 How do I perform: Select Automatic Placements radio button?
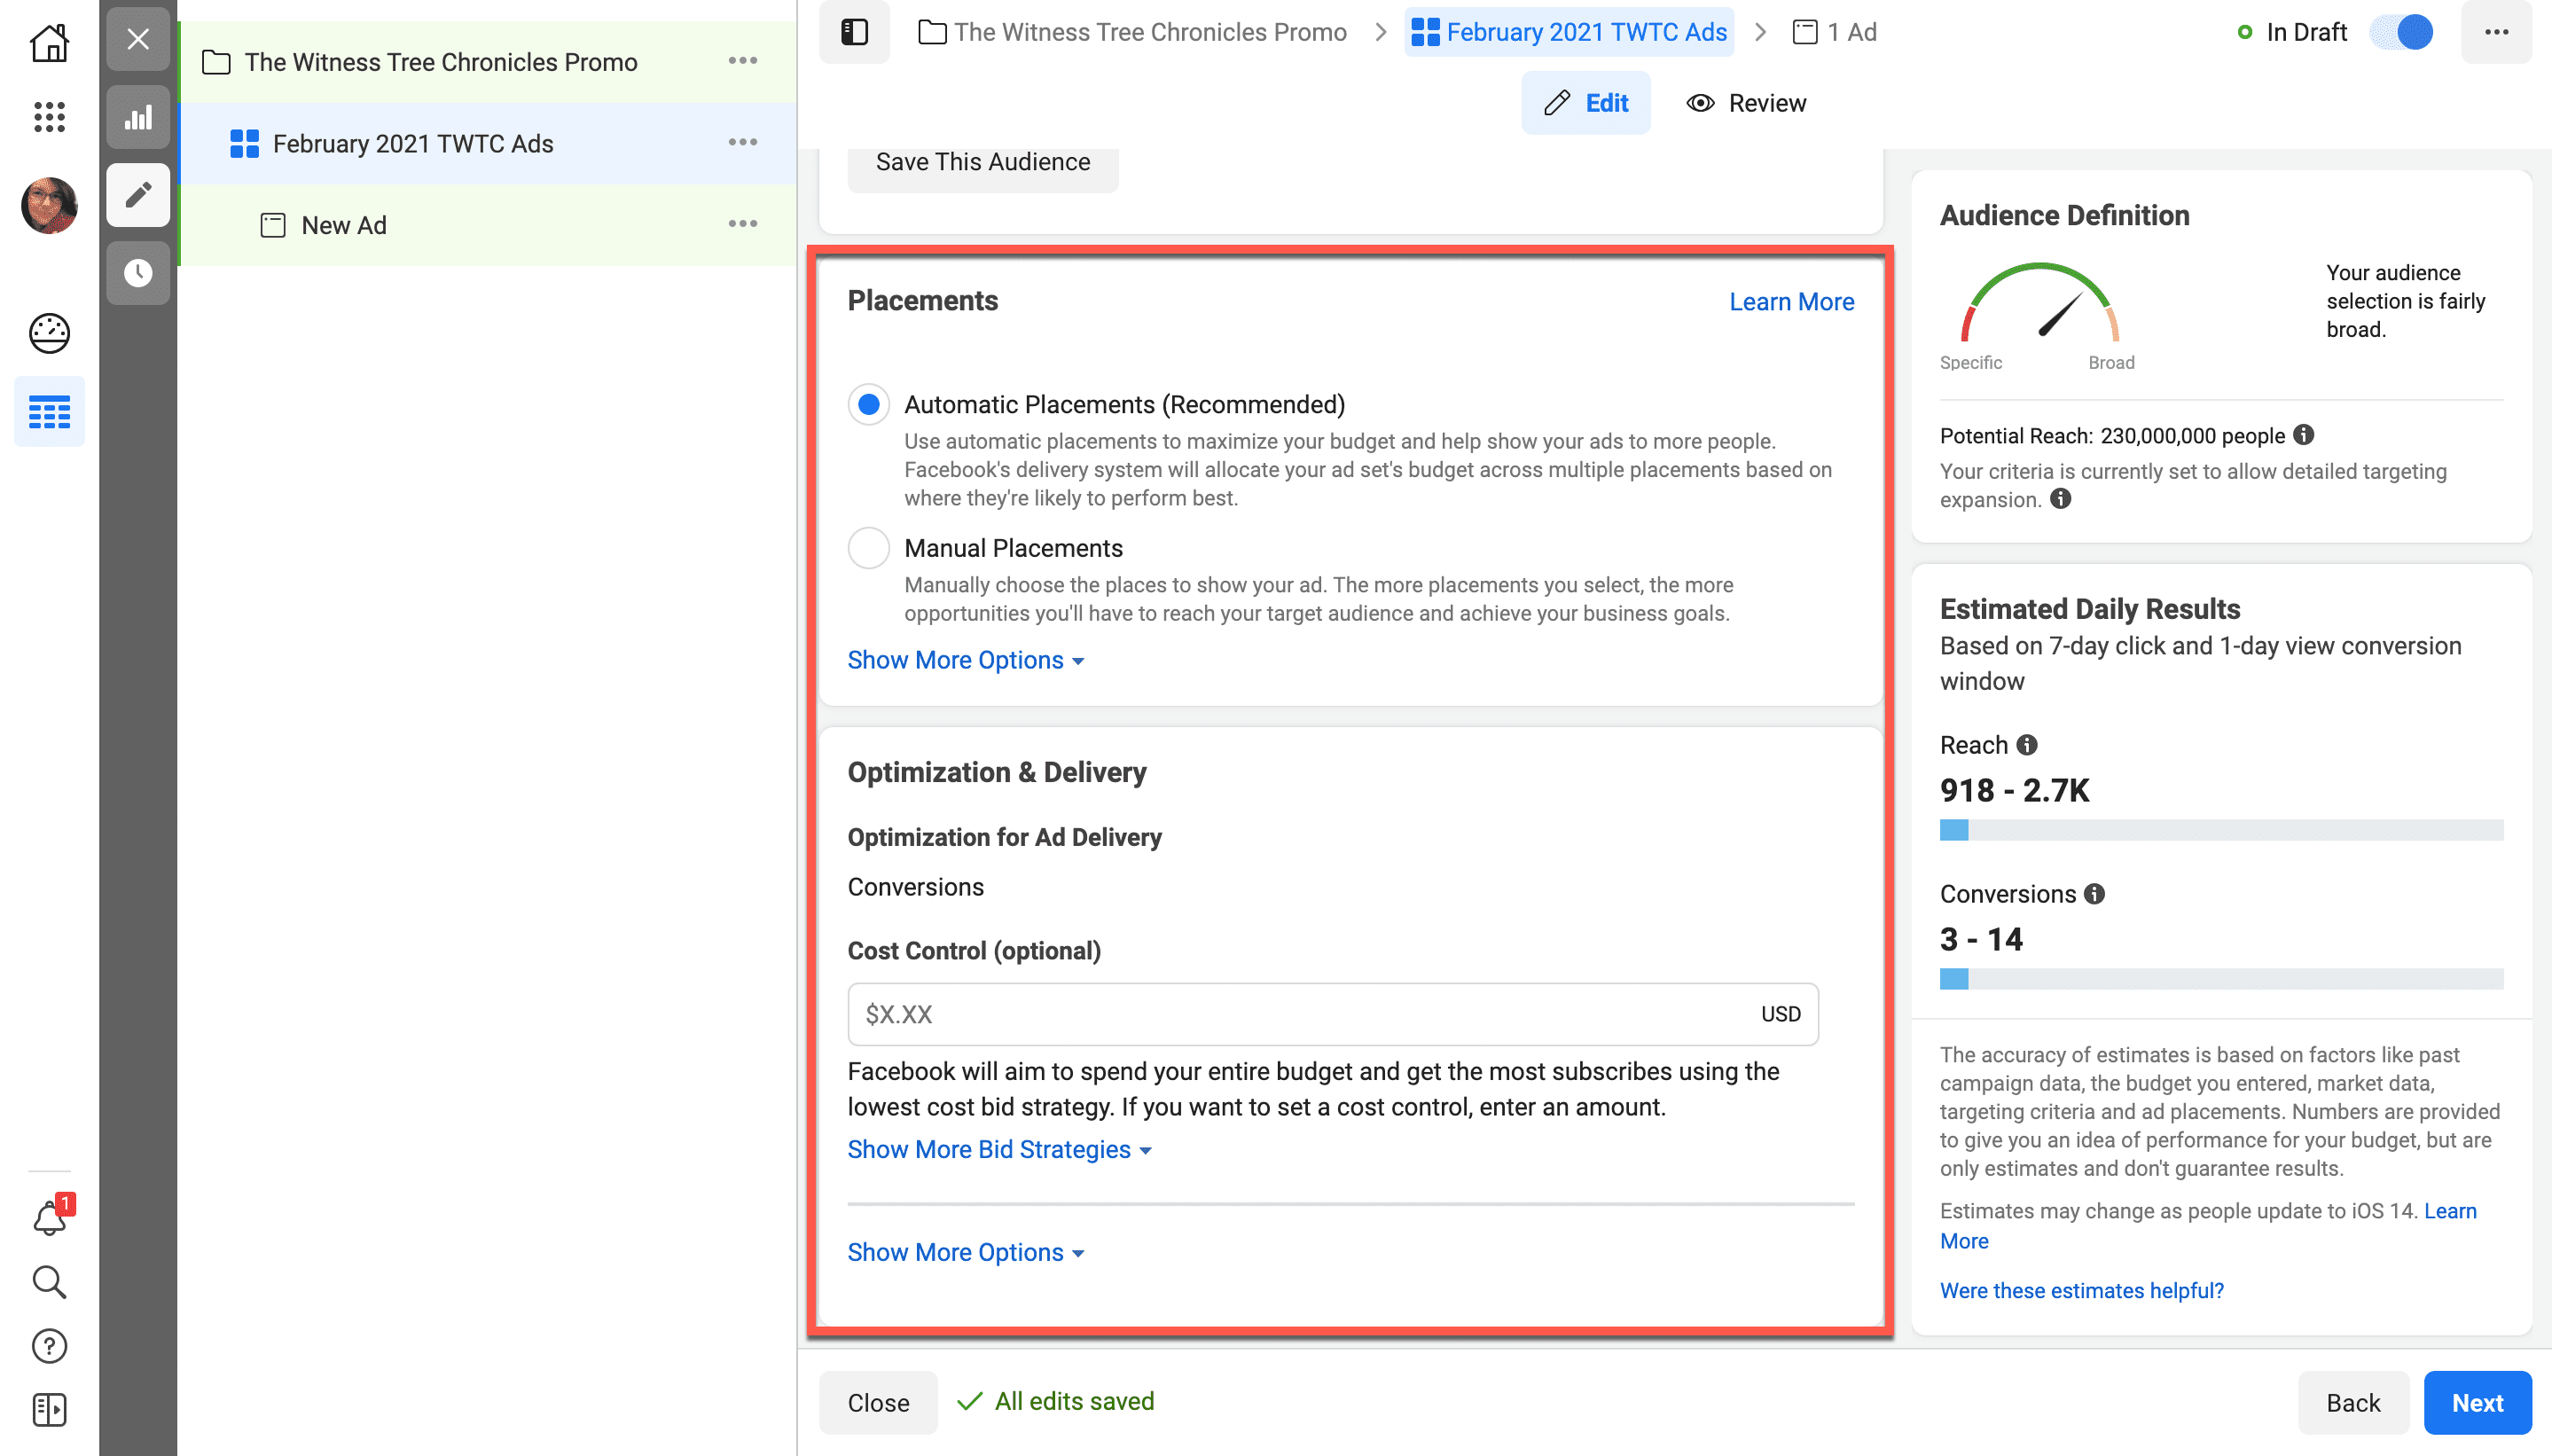[x=868, y=404]
